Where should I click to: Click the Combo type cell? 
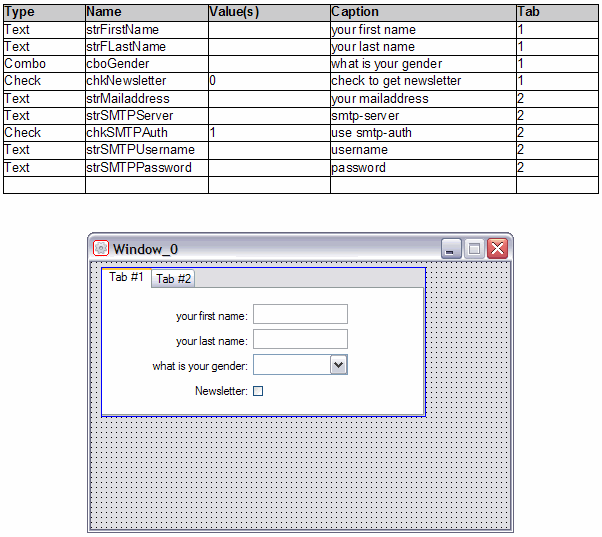[x=44, y=64]
